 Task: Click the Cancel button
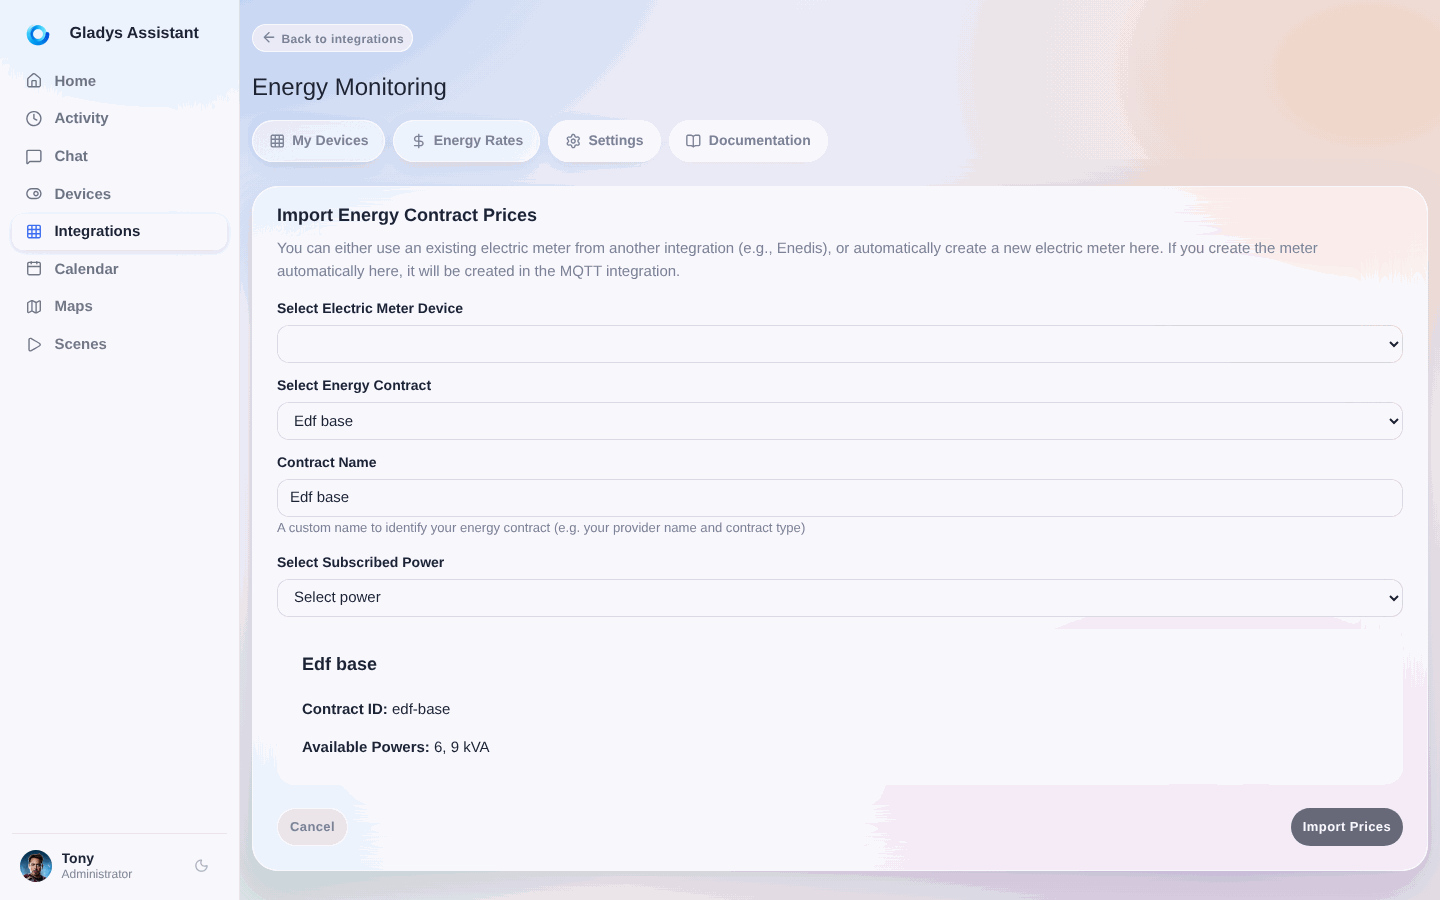point(312,827)
